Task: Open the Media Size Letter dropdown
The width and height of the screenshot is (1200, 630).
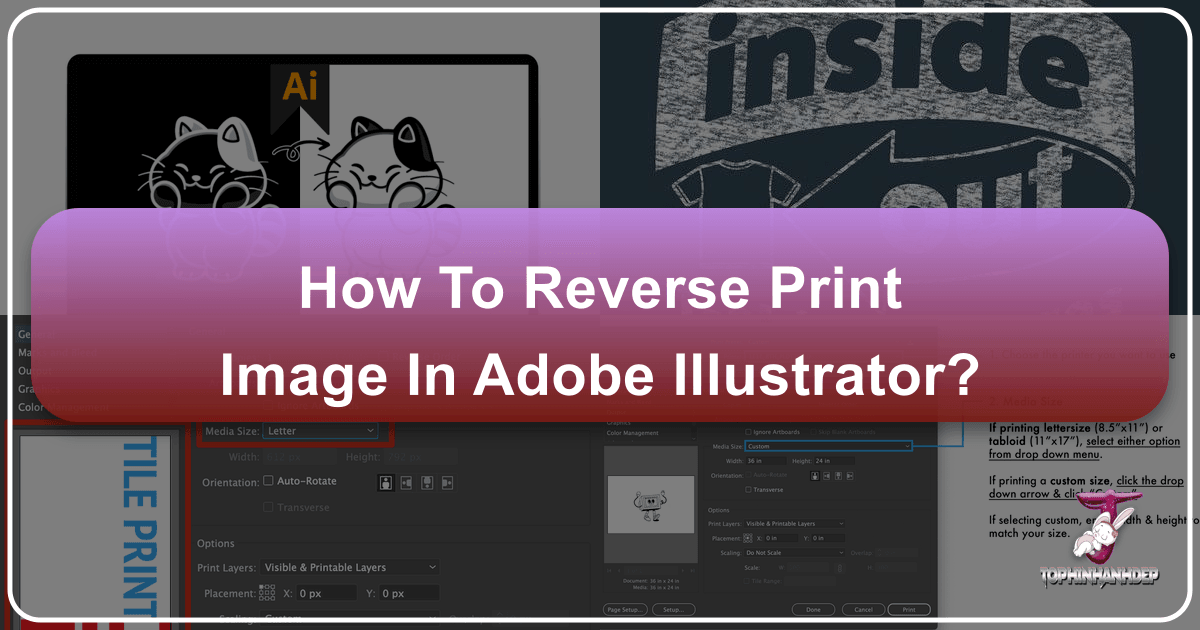Action: (x=320, y=430)
